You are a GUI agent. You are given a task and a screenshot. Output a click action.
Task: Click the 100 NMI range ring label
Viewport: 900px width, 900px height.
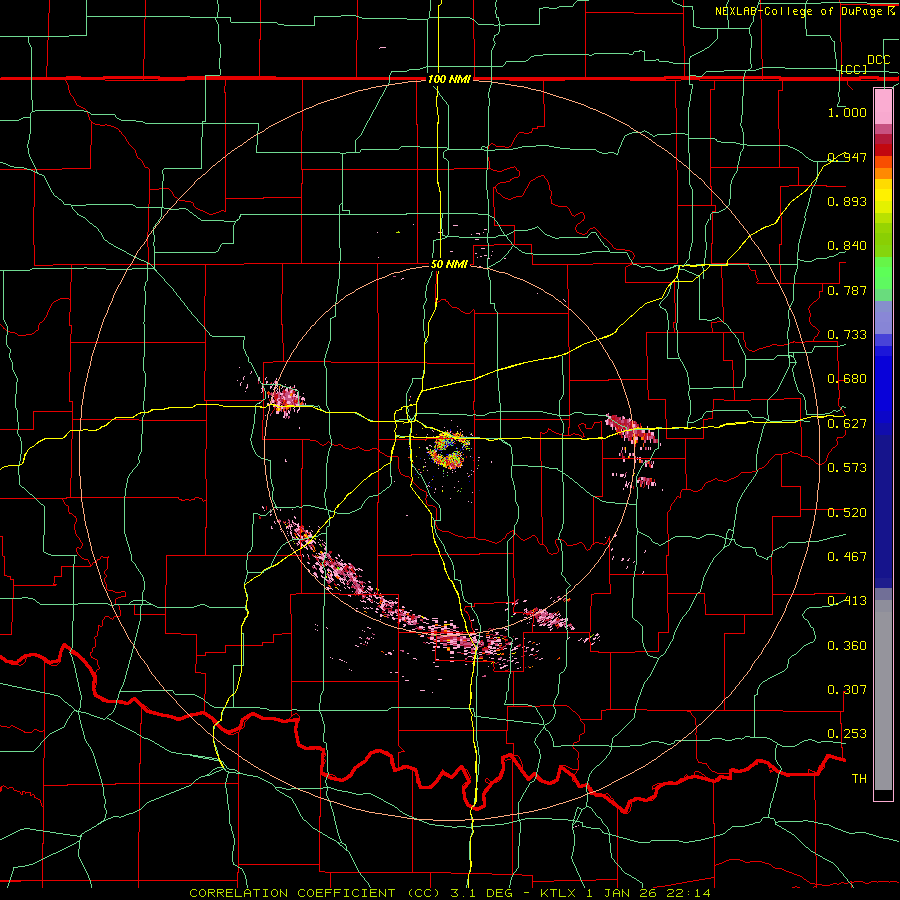tap(449, 79)
